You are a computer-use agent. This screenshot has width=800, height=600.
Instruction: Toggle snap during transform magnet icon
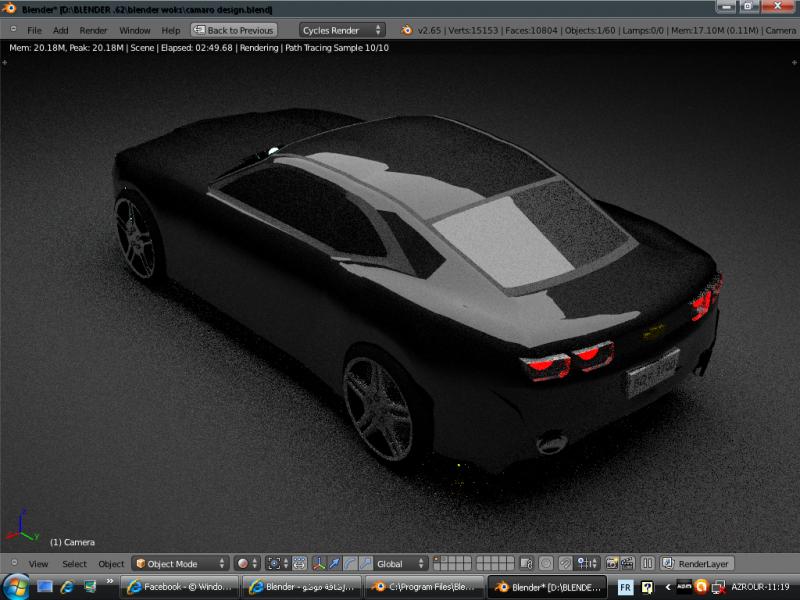[566, 564]
